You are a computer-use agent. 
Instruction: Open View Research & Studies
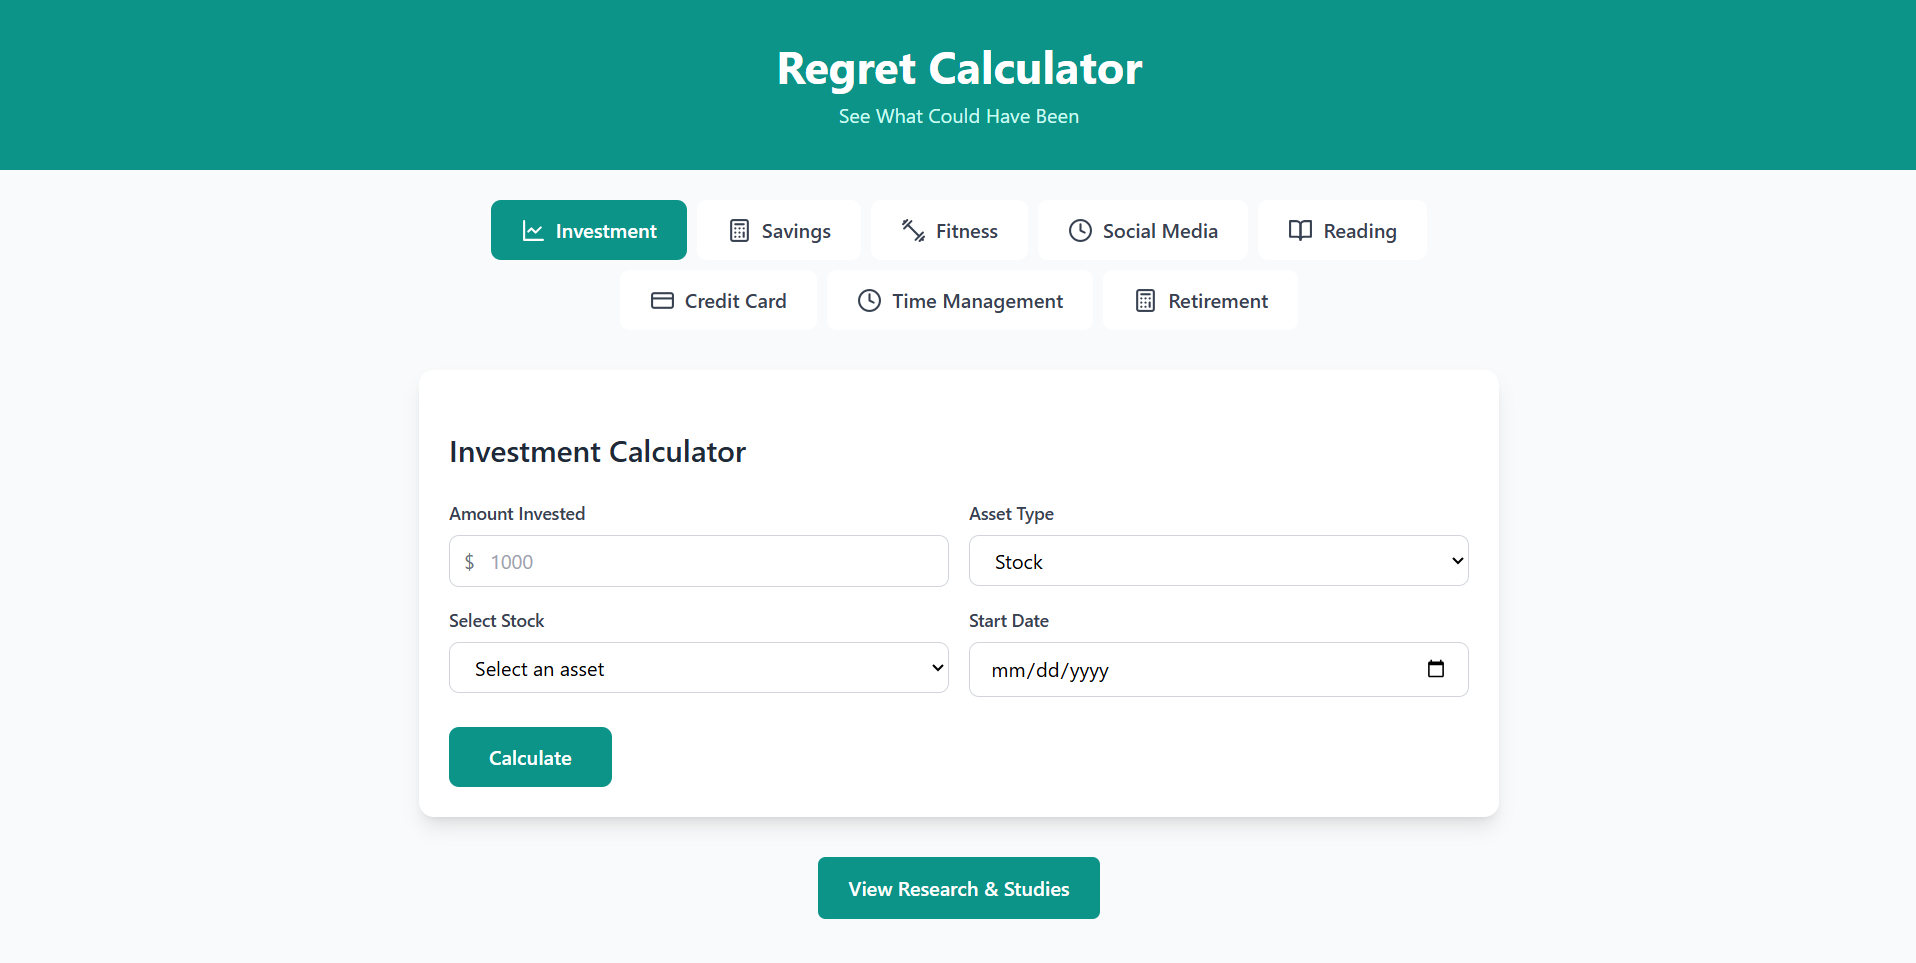(x=958, y=888)
